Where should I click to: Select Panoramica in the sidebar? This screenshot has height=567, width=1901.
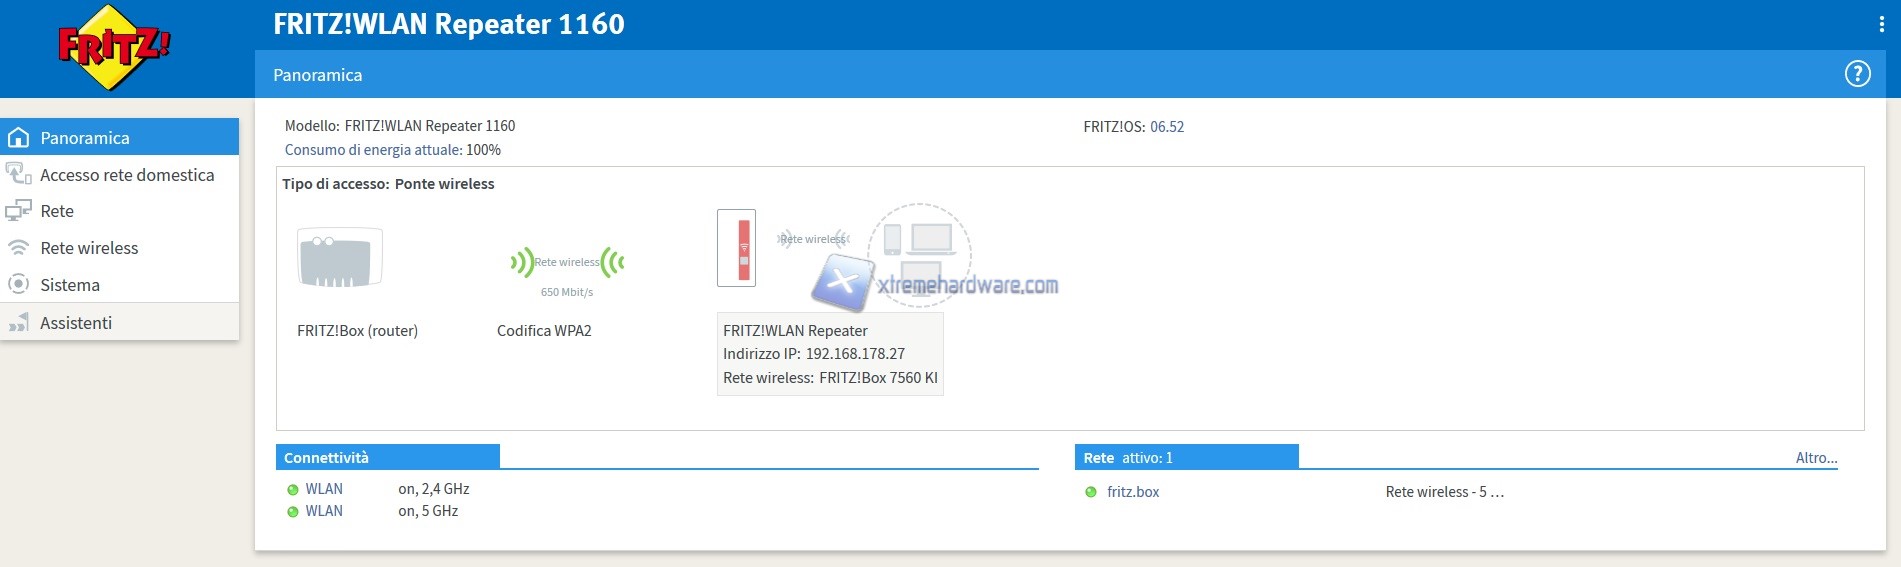pyautogui.click(x=85, y=138)
